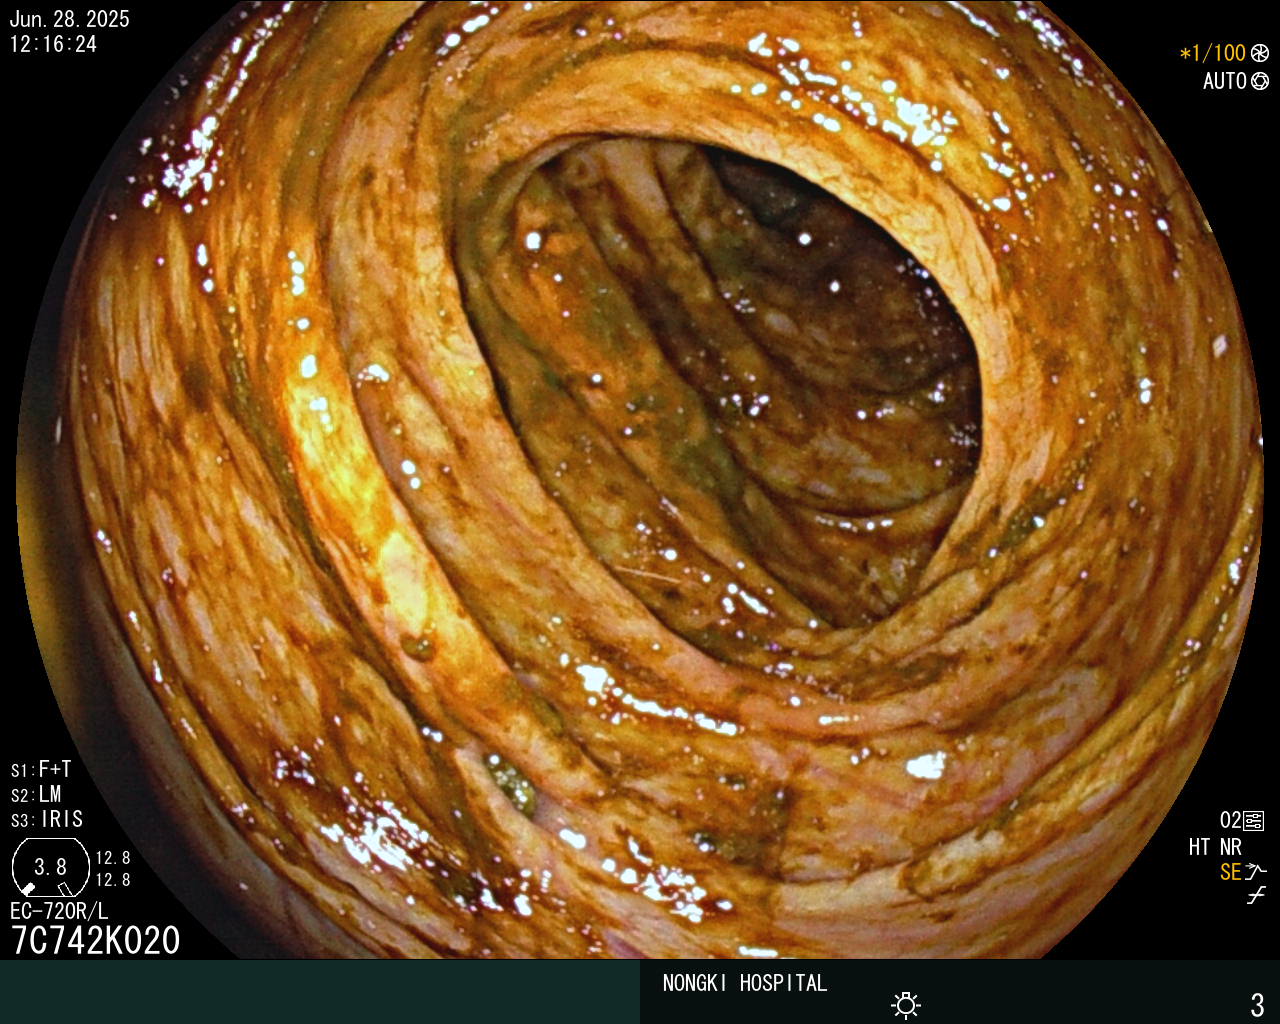Click the "HT NR" indicator text
Image resolution: width=1280 pixels, height=1024 pixels.
click(1215, 847)
